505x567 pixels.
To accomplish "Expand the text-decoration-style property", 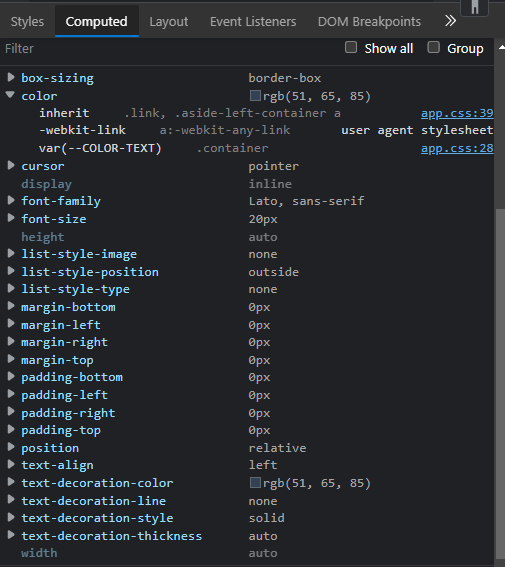I will 11,517.
